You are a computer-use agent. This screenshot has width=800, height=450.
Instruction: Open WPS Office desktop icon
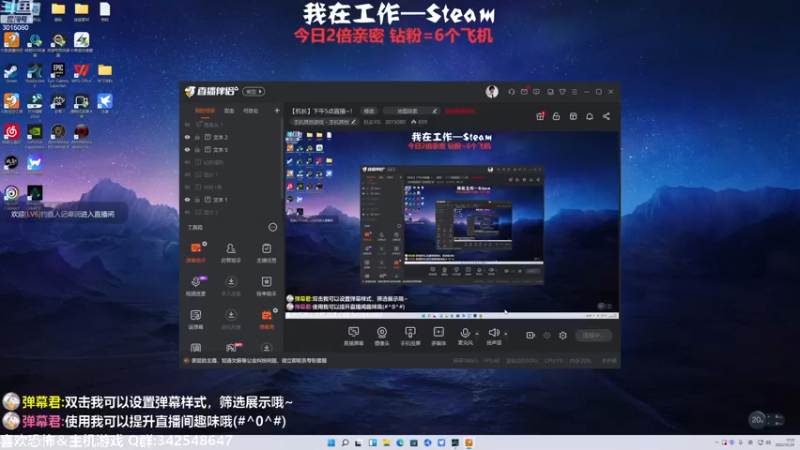(81, 73)
